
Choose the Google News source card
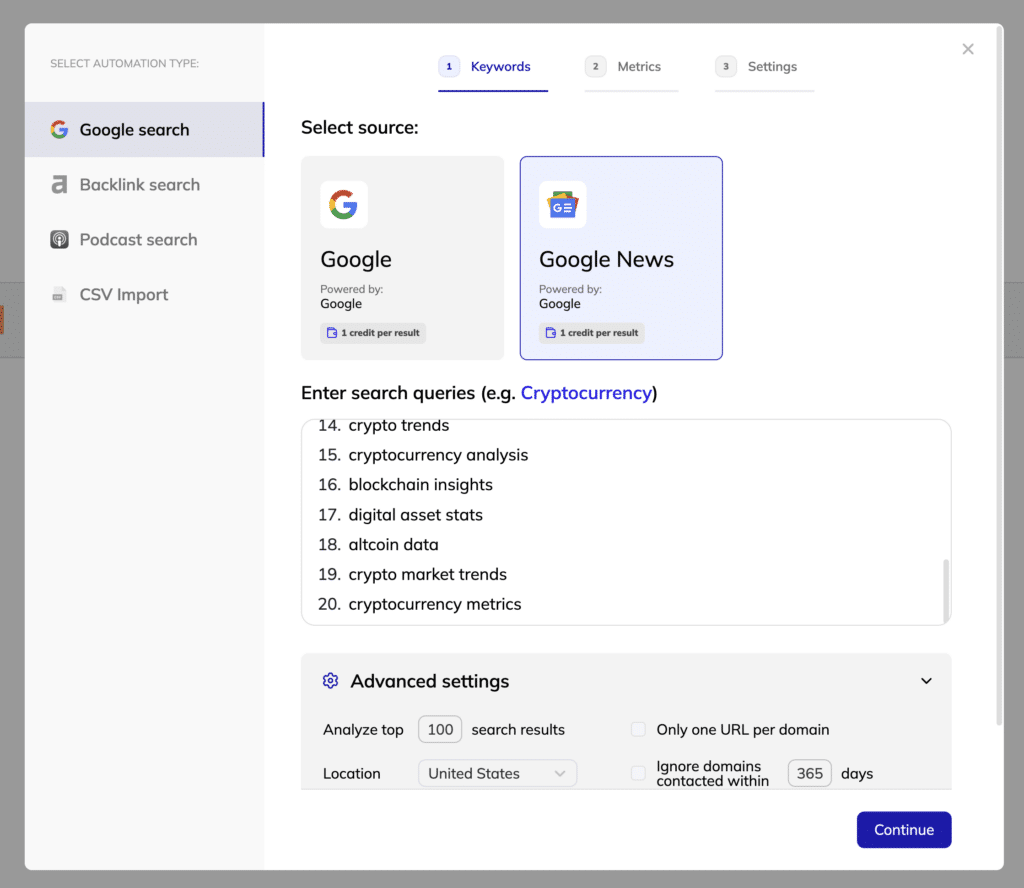(x=621, y=258)
